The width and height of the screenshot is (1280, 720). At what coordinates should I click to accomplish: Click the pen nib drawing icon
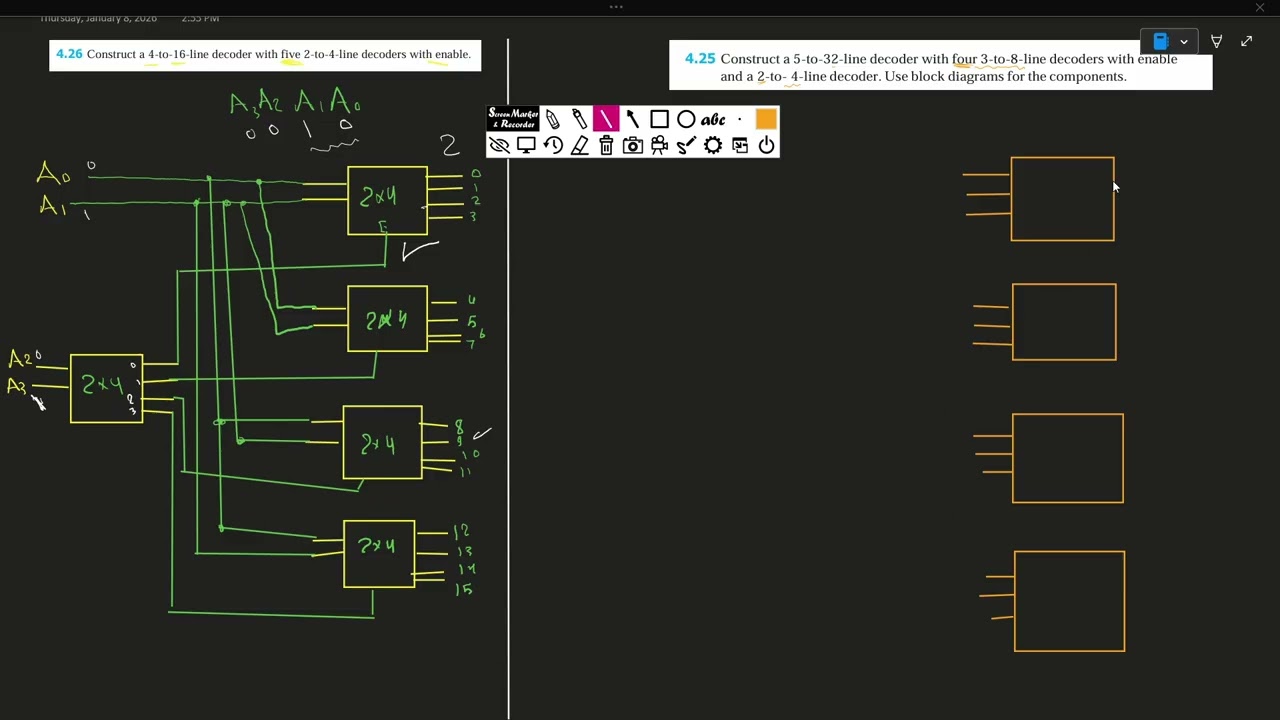1217,42
